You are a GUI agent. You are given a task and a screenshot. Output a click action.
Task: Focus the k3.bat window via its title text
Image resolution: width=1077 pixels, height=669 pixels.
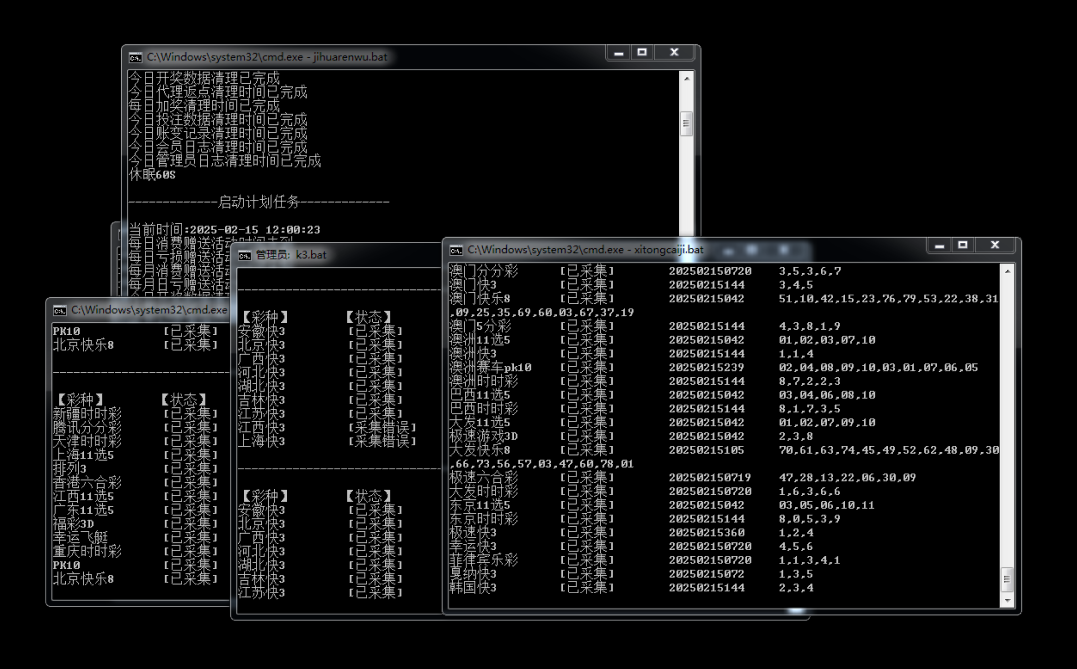pyautogui.click(x=290, y=255)
